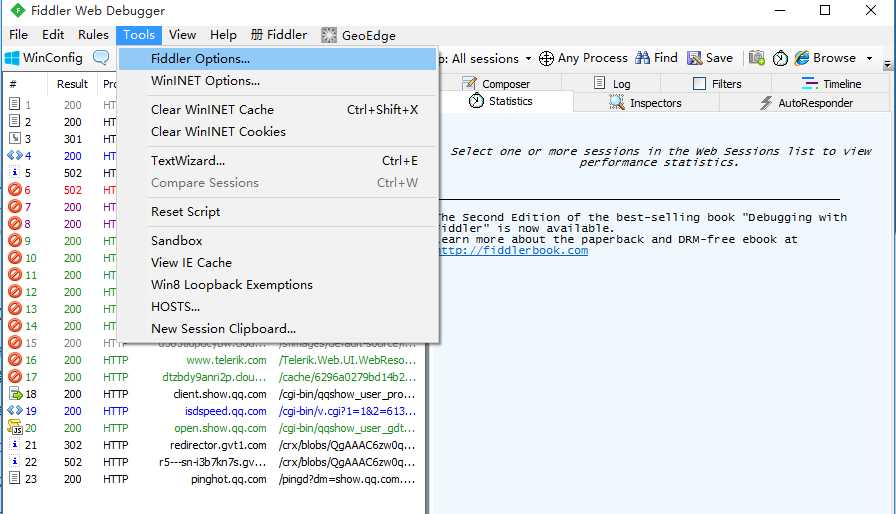Click the comment speech bubble icon
This screenshot has height=514, width=896.
(x=101, y=57)
